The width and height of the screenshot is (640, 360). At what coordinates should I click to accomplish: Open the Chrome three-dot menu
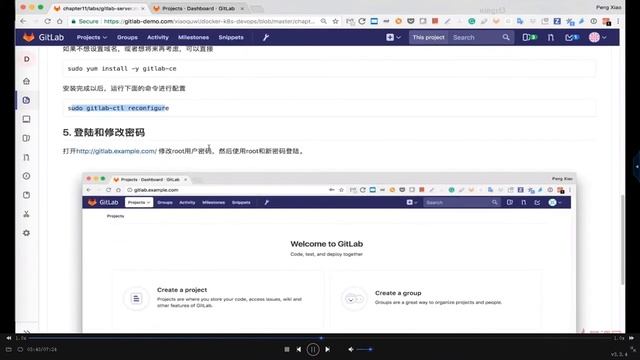pos(618,21)
